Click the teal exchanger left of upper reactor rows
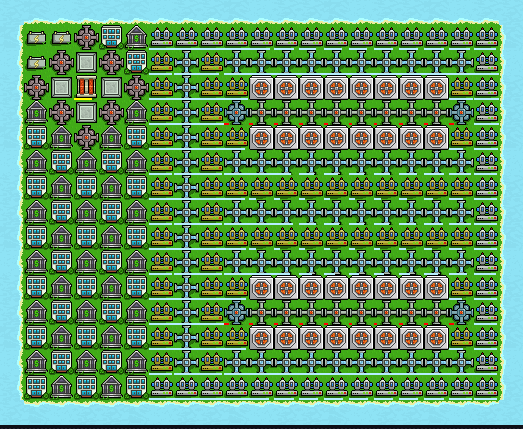This screenshot has width=523, height=429. point(236,112)
